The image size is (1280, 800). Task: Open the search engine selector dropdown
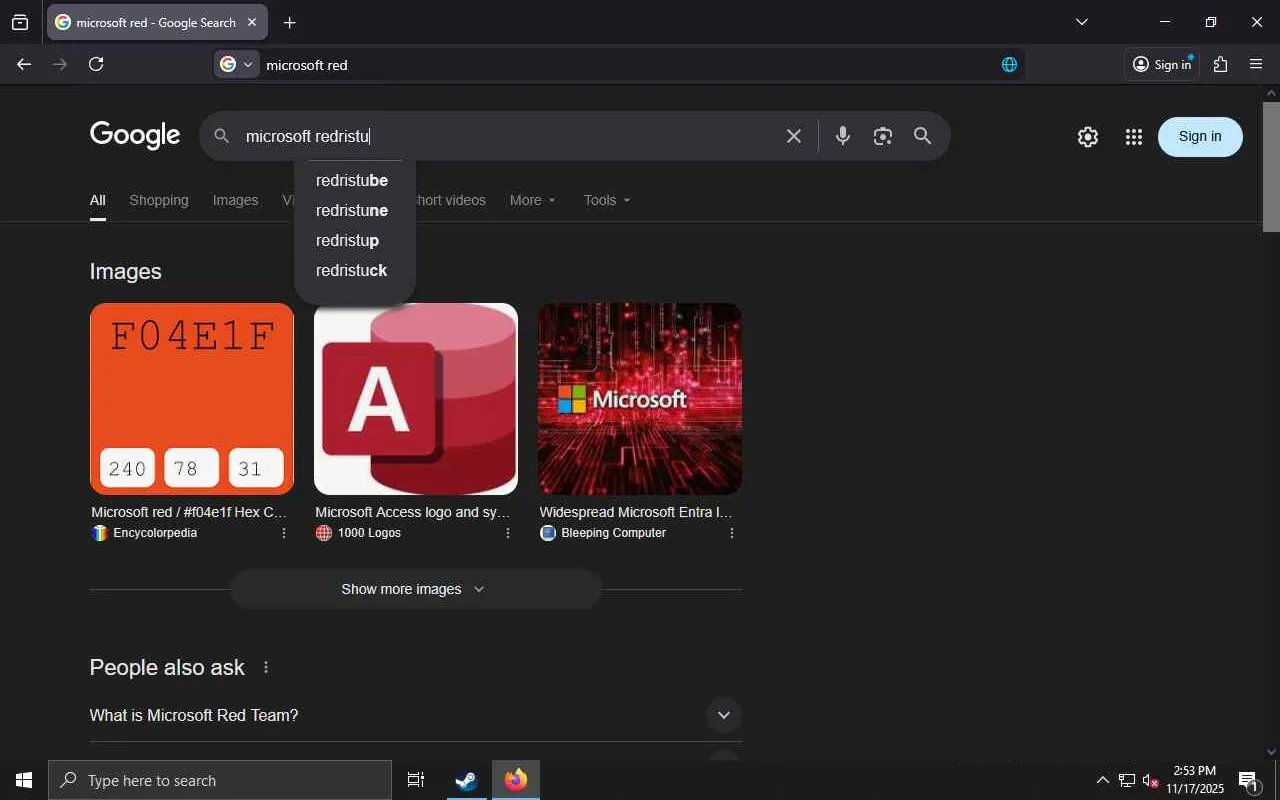click(x=237, y=64)
